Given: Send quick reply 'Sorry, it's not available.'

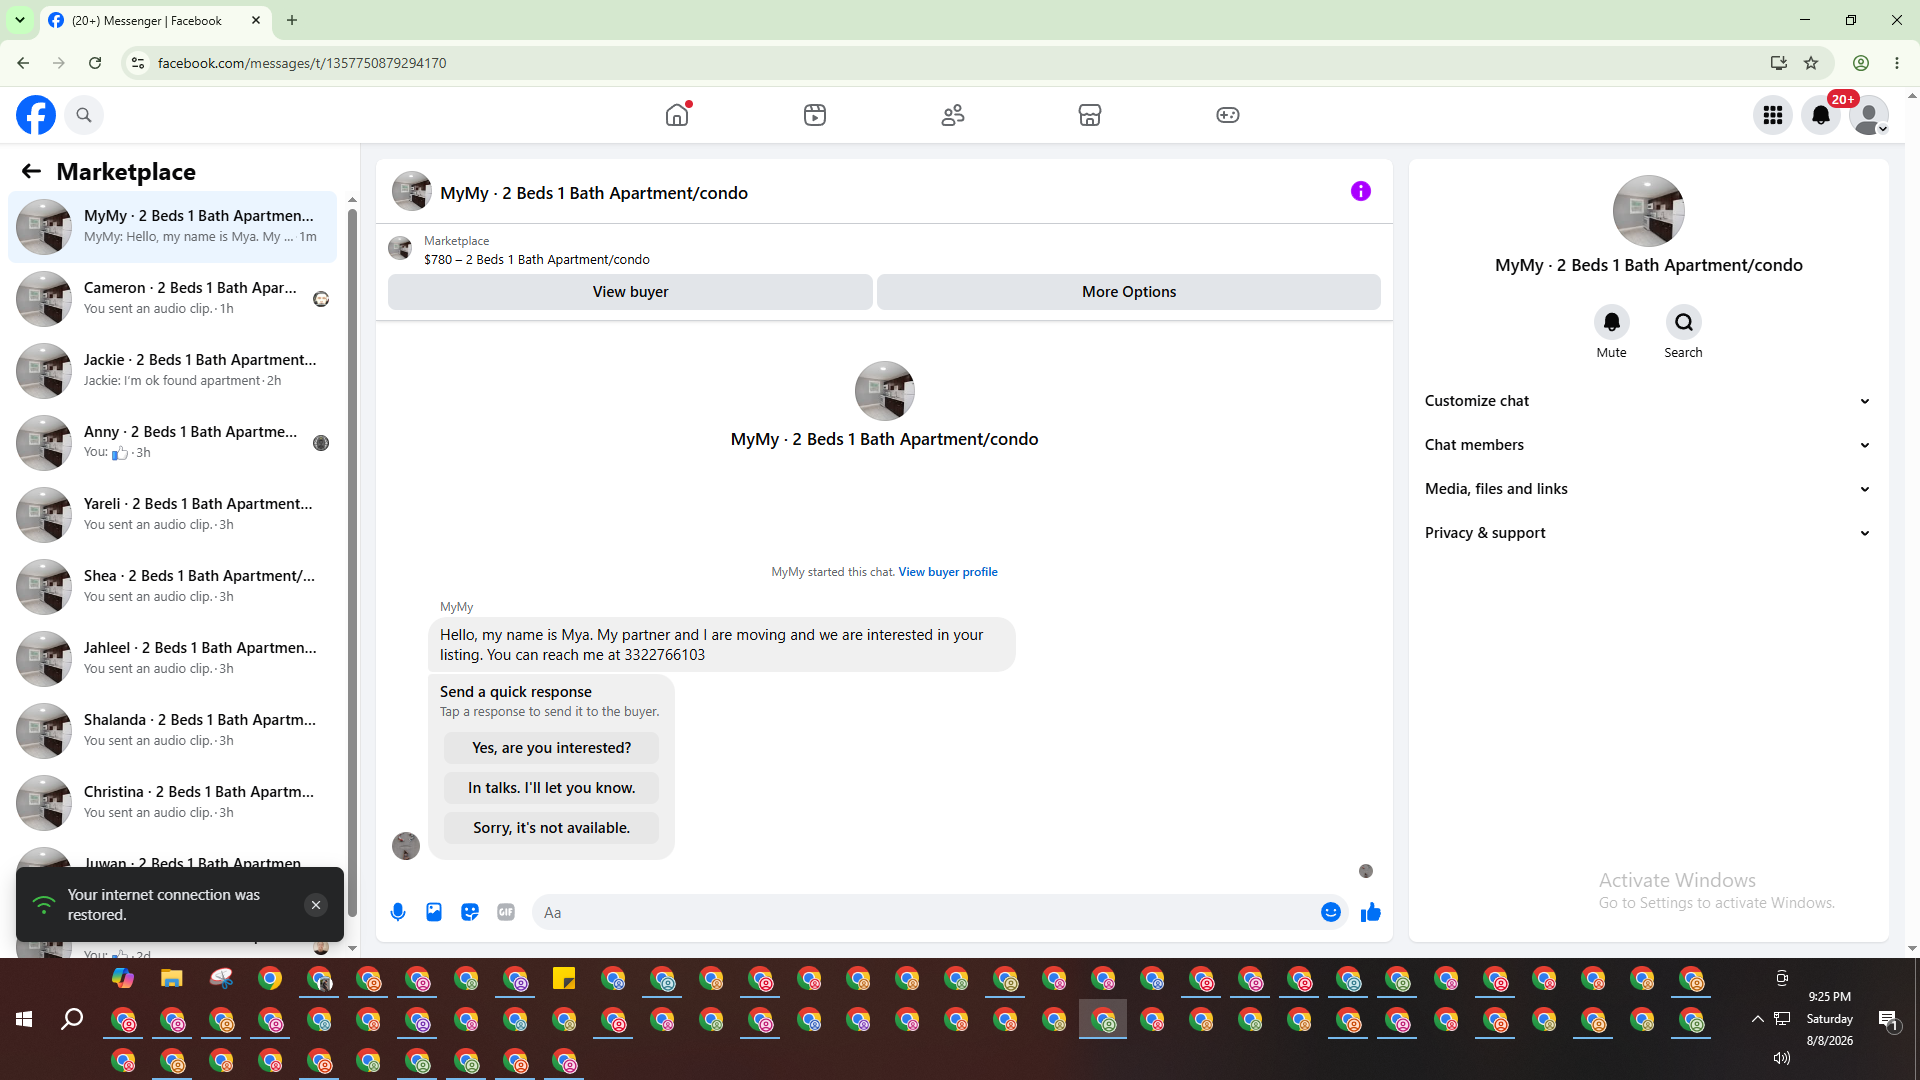Looking at the screenshot, I should (552, 828).
